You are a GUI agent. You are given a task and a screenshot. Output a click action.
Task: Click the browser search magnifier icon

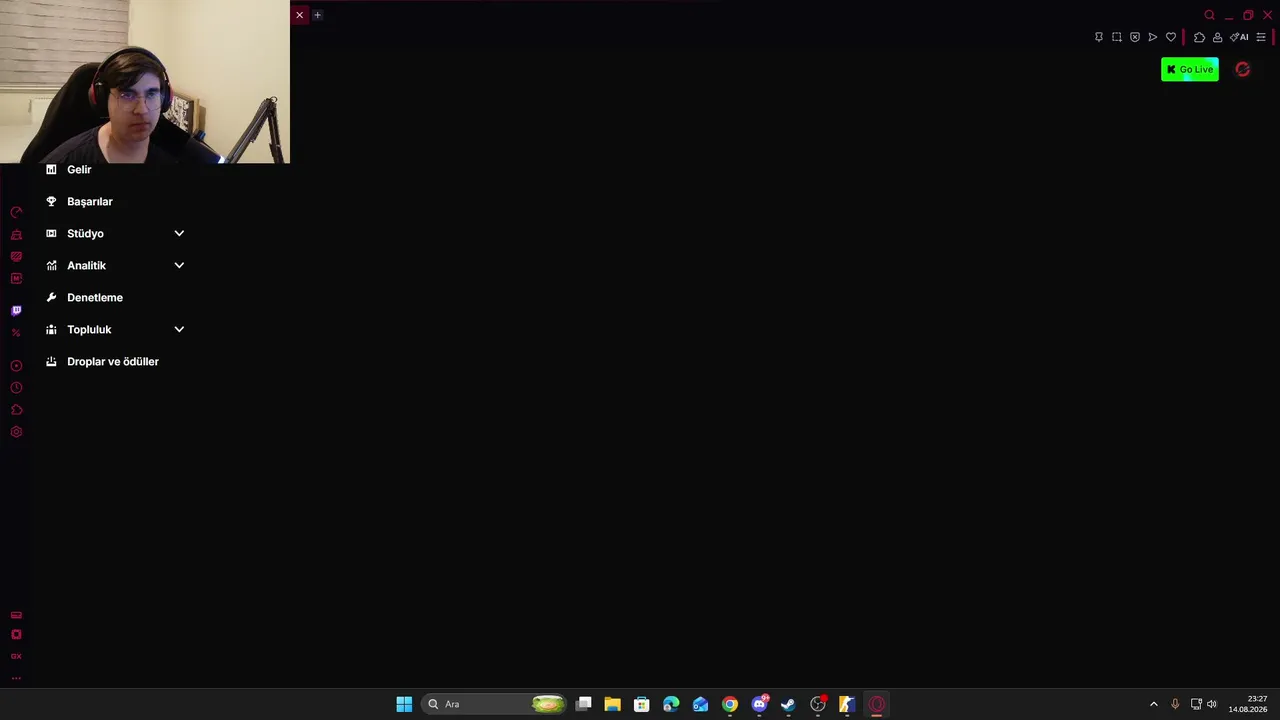click(x=1210, y=15)
